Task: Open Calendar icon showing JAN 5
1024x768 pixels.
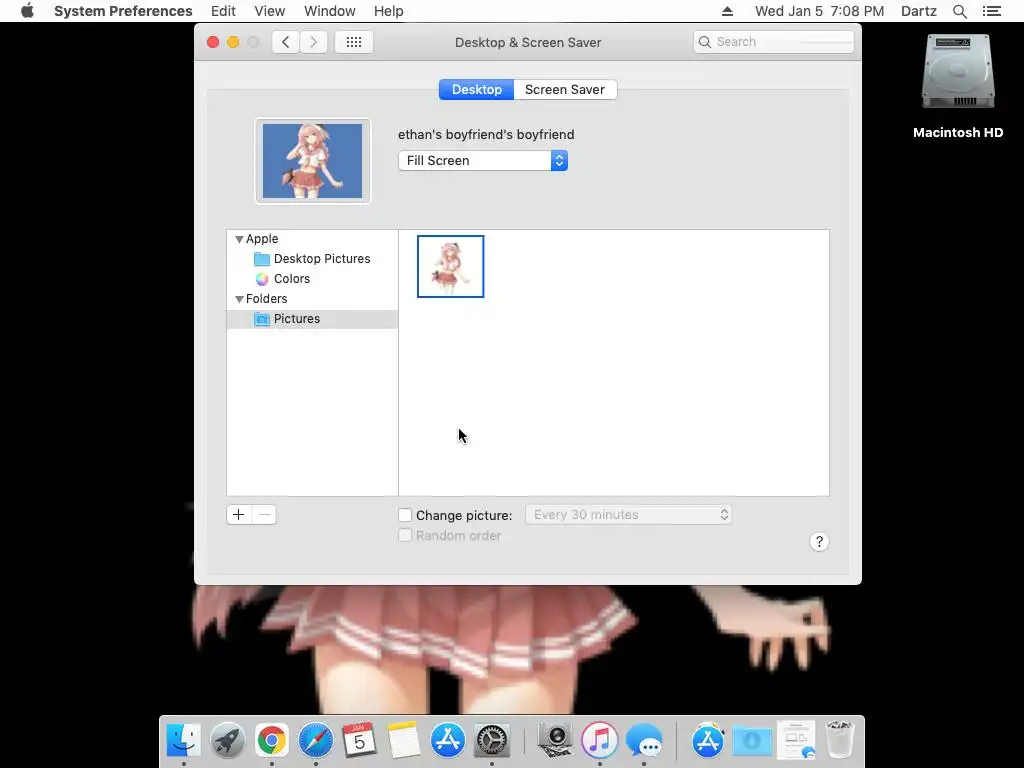Action: (x=359, y=740)
